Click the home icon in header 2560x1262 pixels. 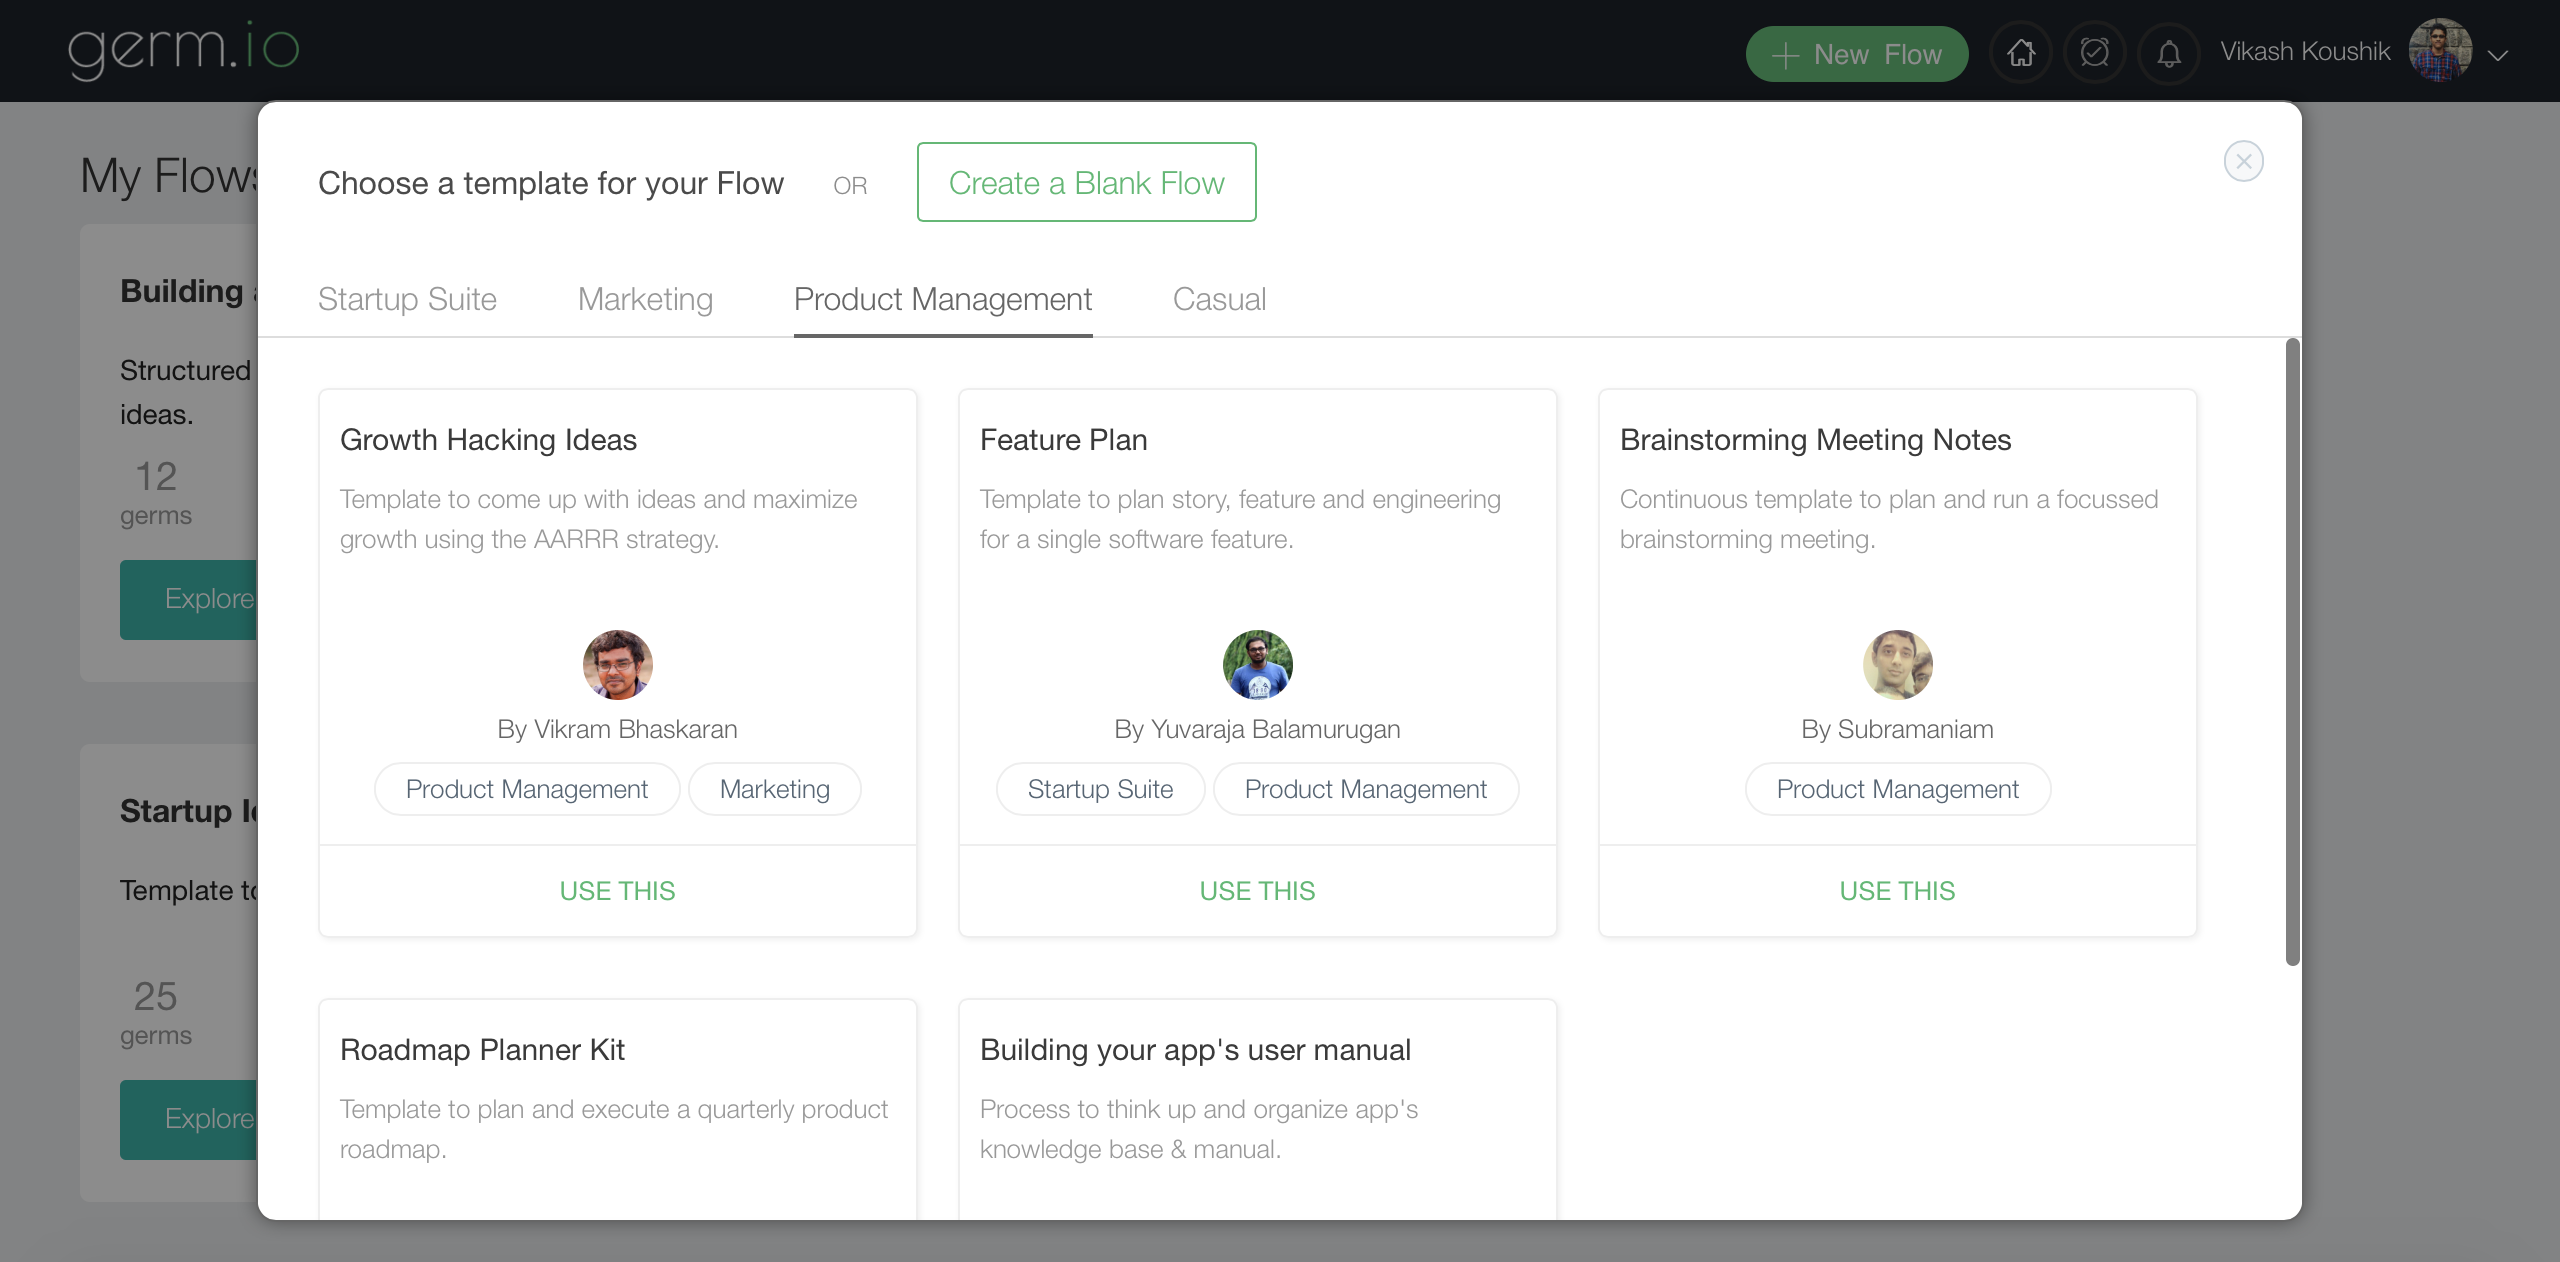click(2021, 53)
